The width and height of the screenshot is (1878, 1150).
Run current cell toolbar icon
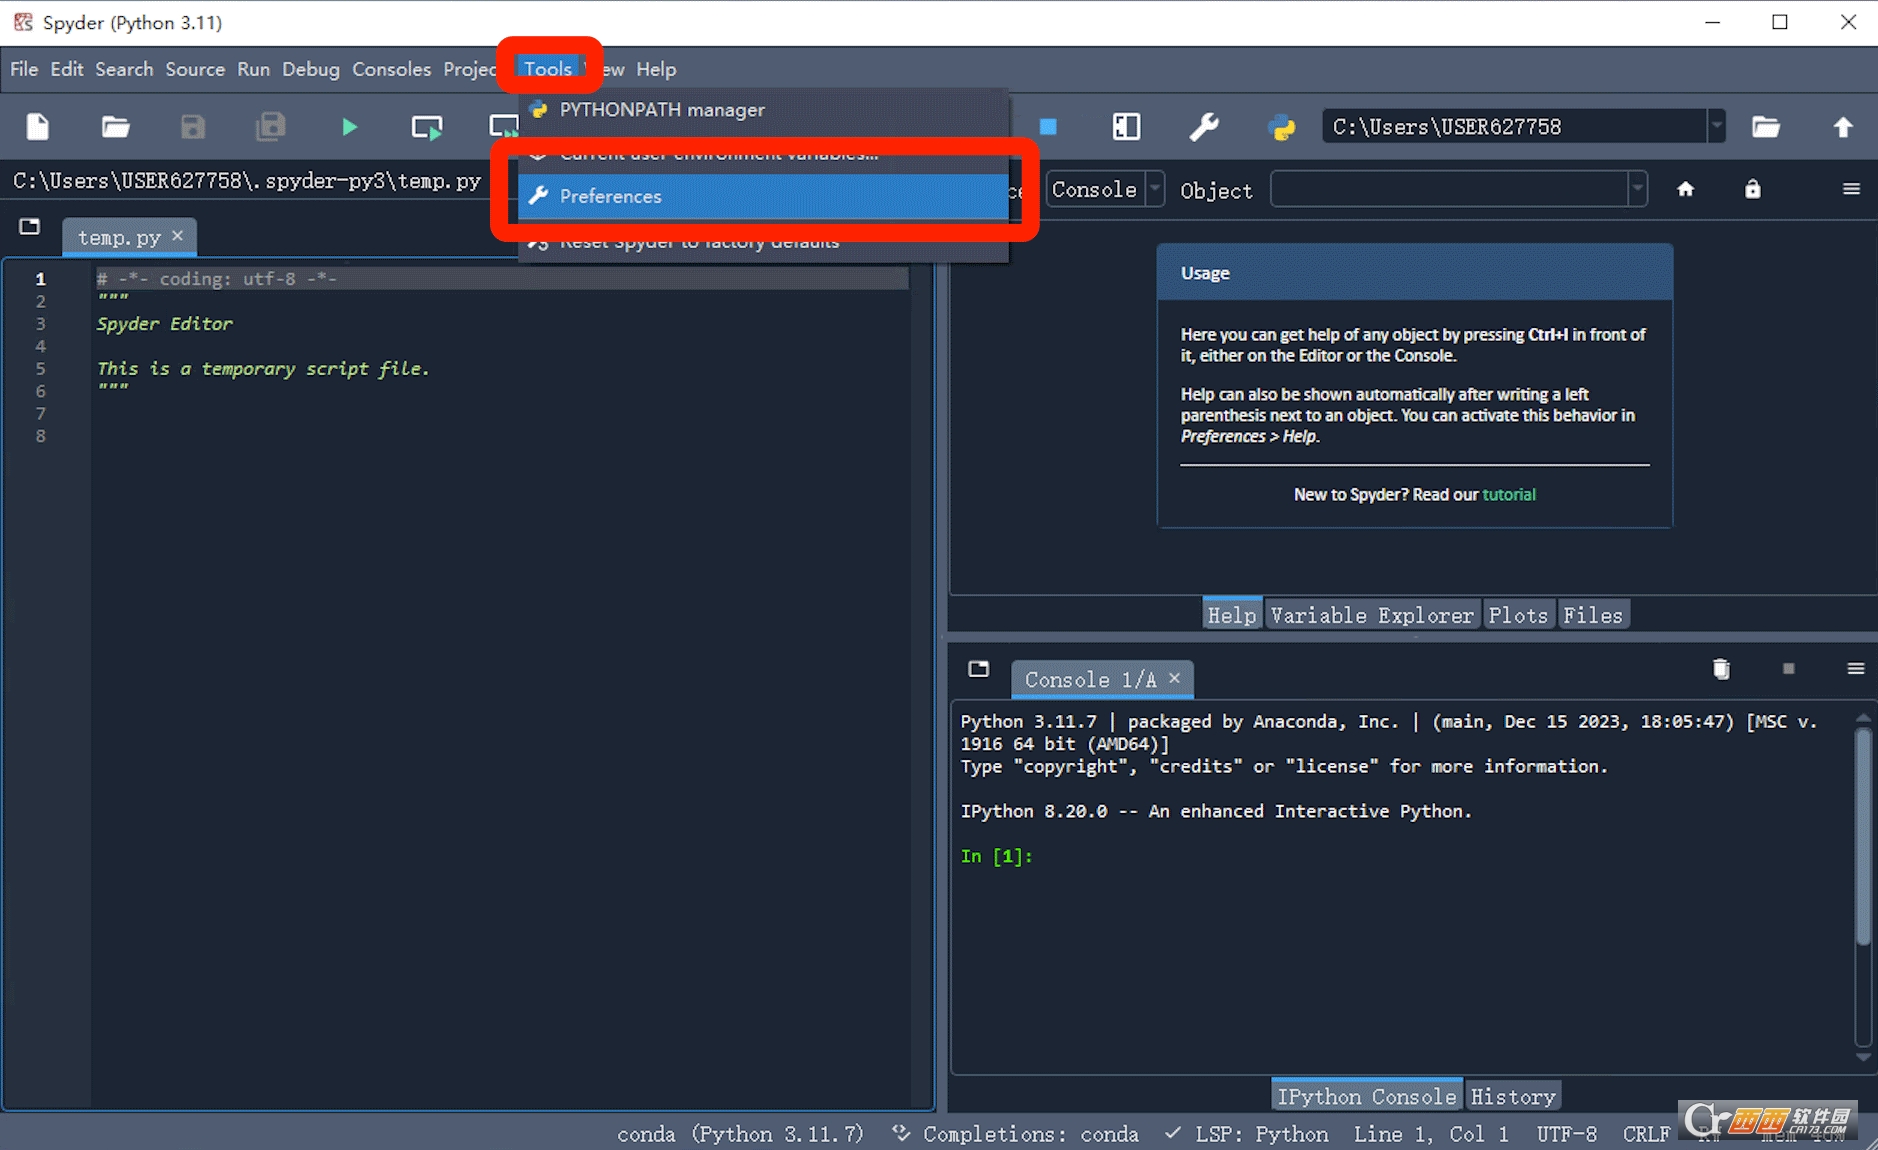[x=427, y=127]
